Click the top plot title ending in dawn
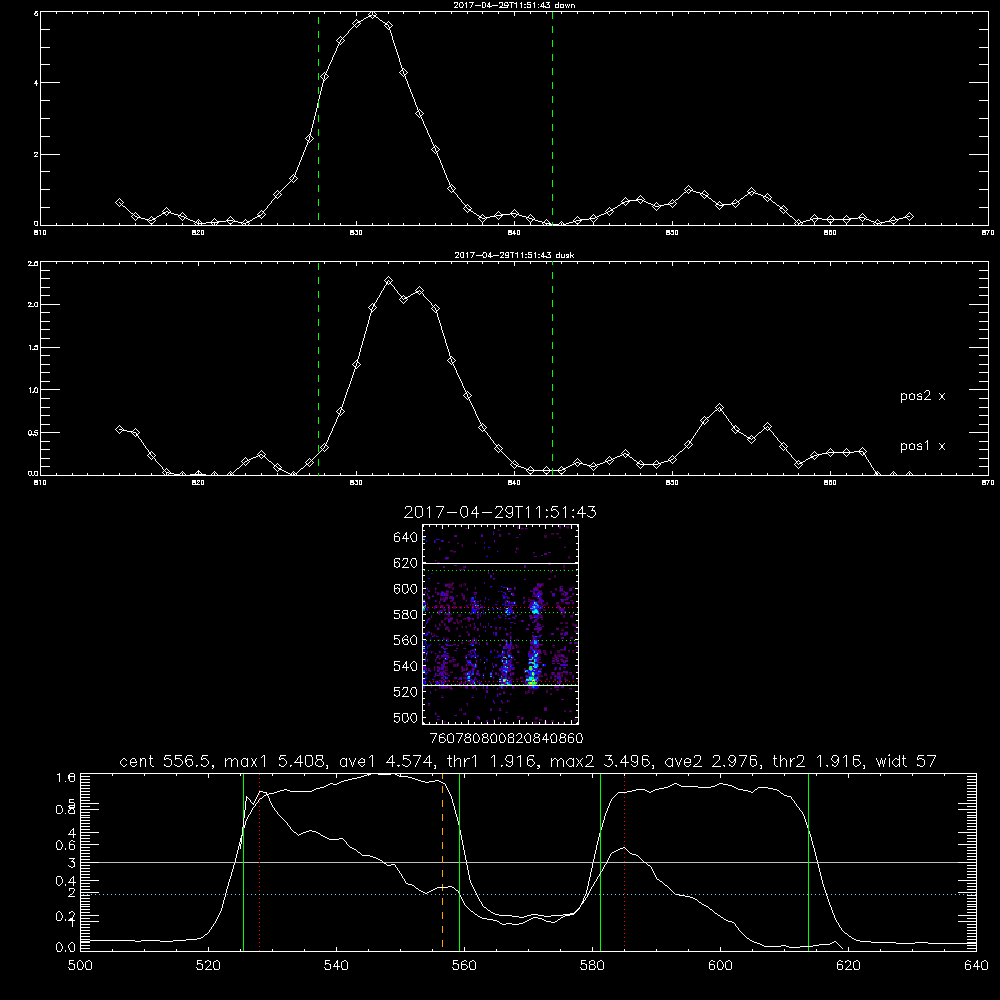Screen dimensions: 1000x1000 tap(514, 5)
